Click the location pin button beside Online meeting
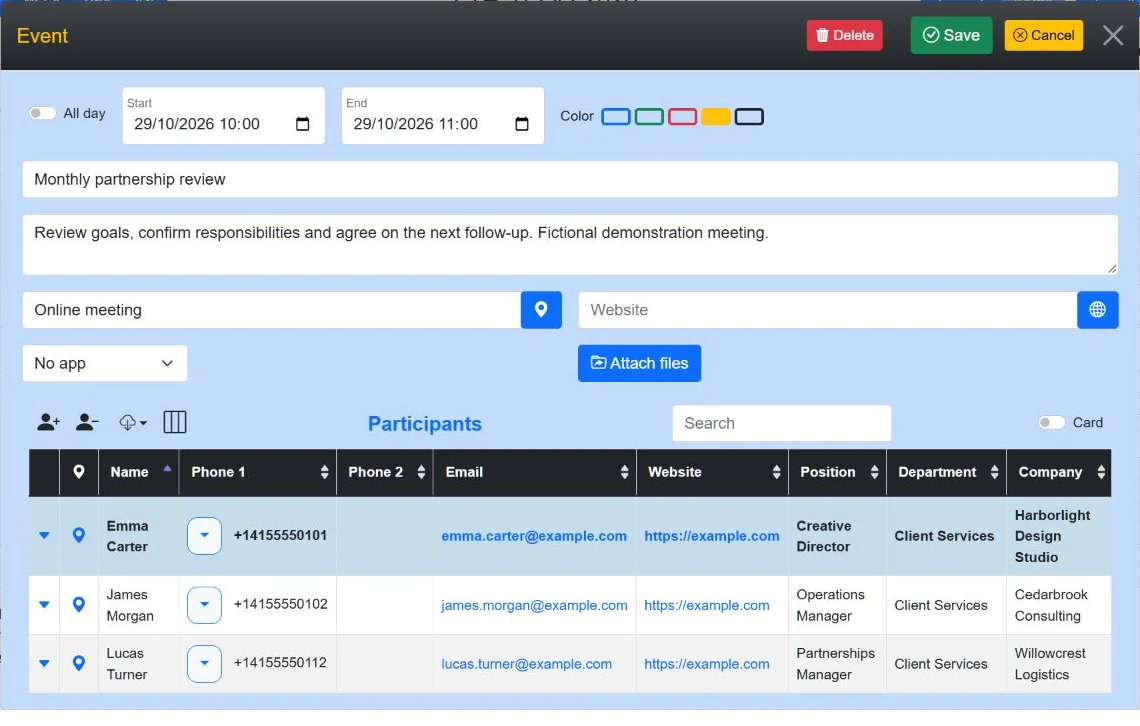Screen dimensions: 1140x726 (541, 310)
